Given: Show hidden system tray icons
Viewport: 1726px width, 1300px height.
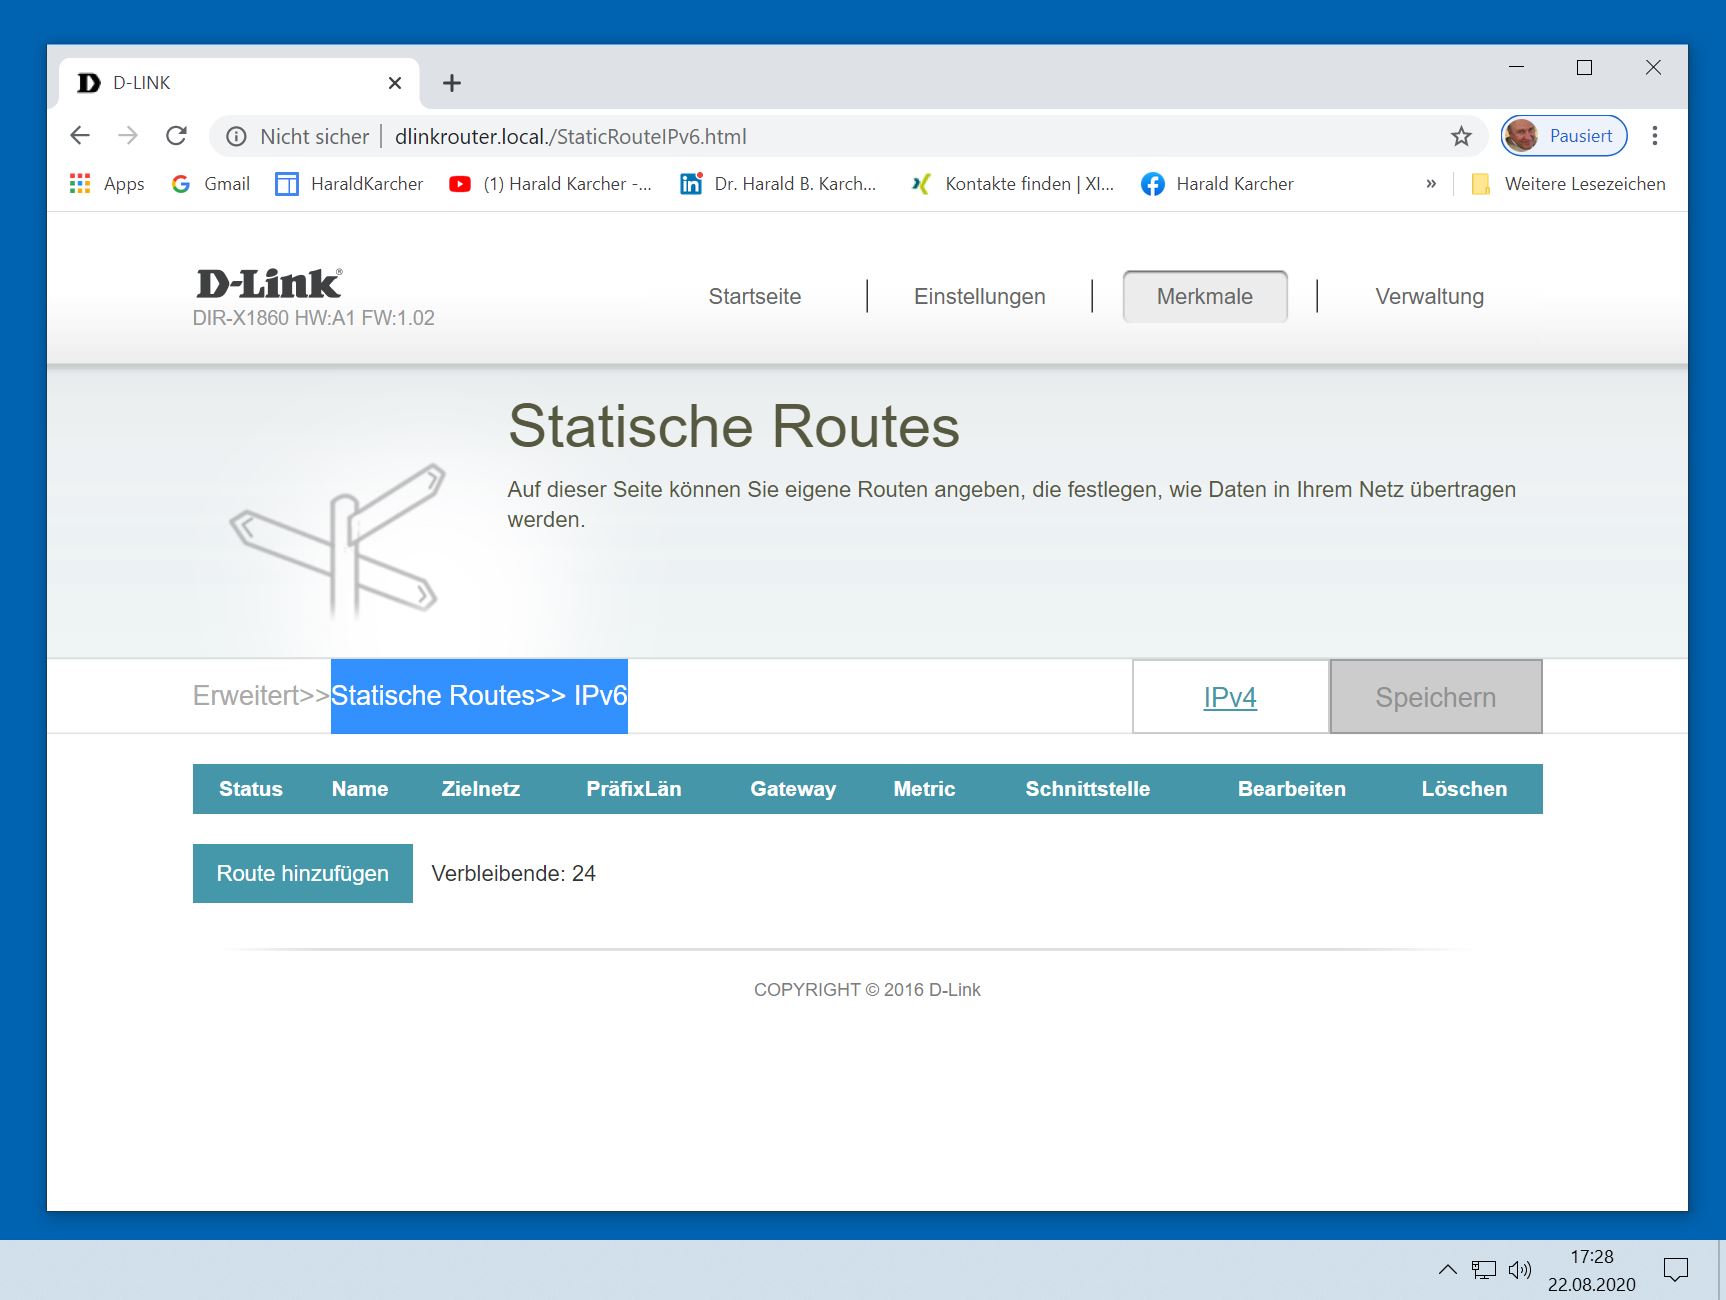Looking at the screenshot, I should pos(1447,1270).
